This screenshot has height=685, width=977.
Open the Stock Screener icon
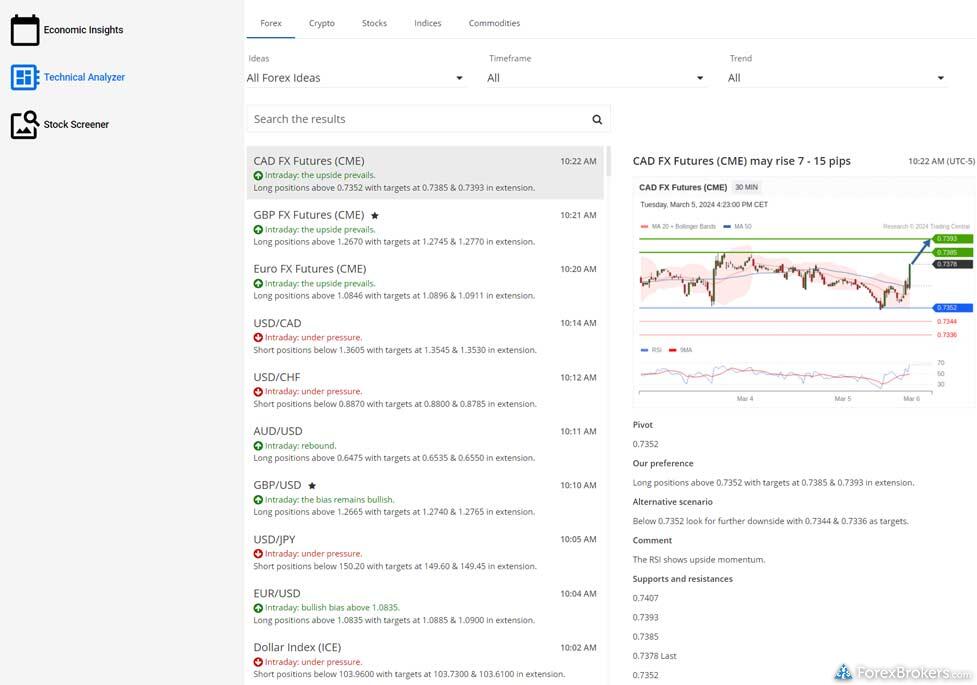(x=25, y=125)
